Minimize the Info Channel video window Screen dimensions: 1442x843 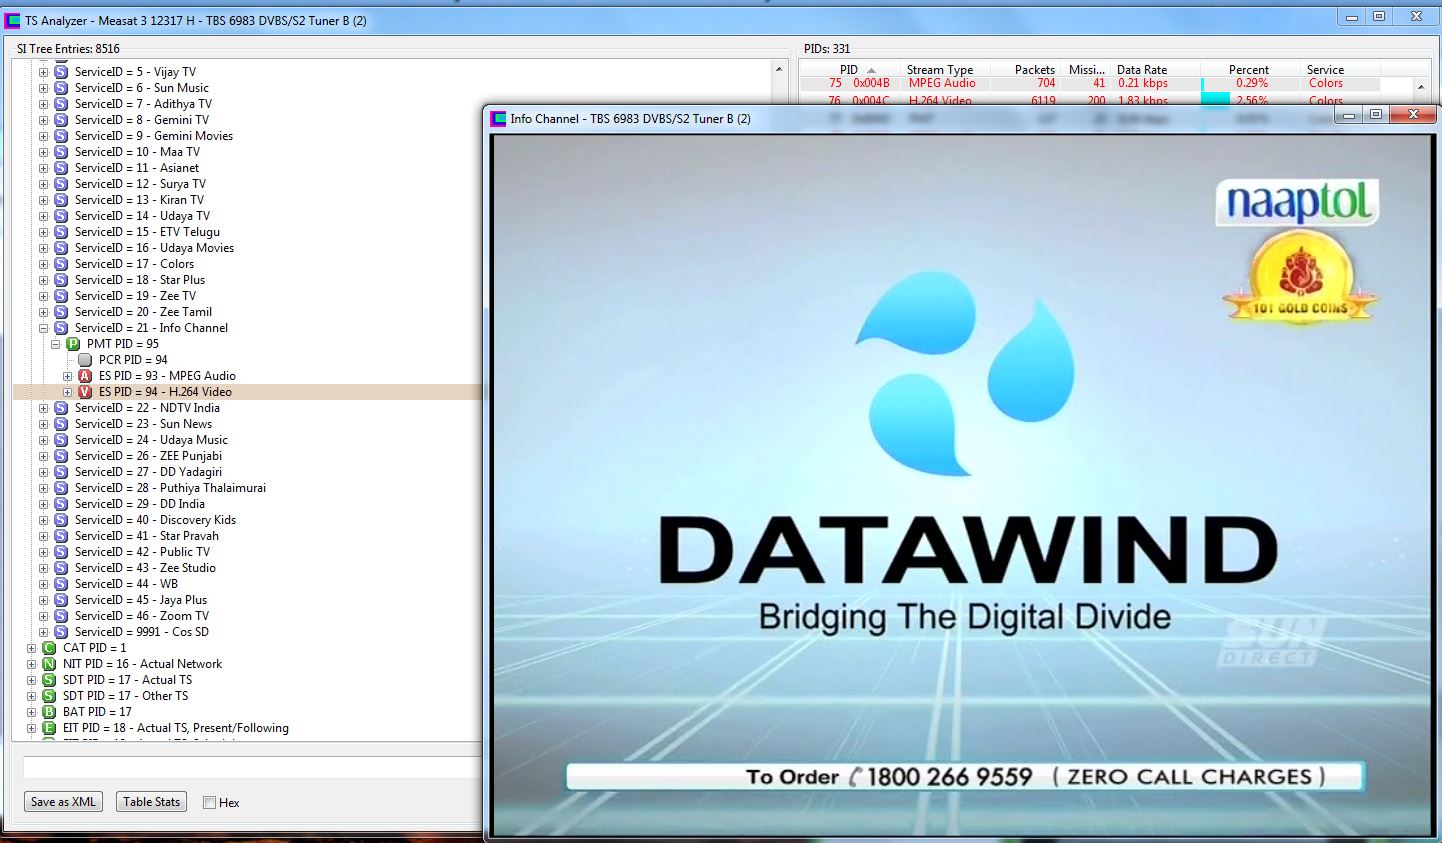pyautogui.click(x=1349, y=116)
